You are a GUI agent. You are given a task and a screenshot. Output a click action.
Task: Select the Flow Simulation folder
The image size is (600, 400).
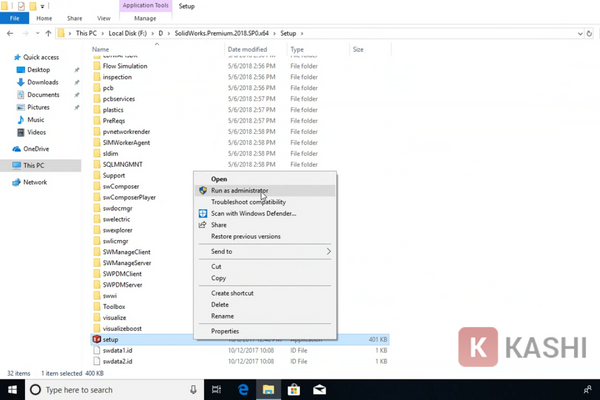click(x=125, y=66)
